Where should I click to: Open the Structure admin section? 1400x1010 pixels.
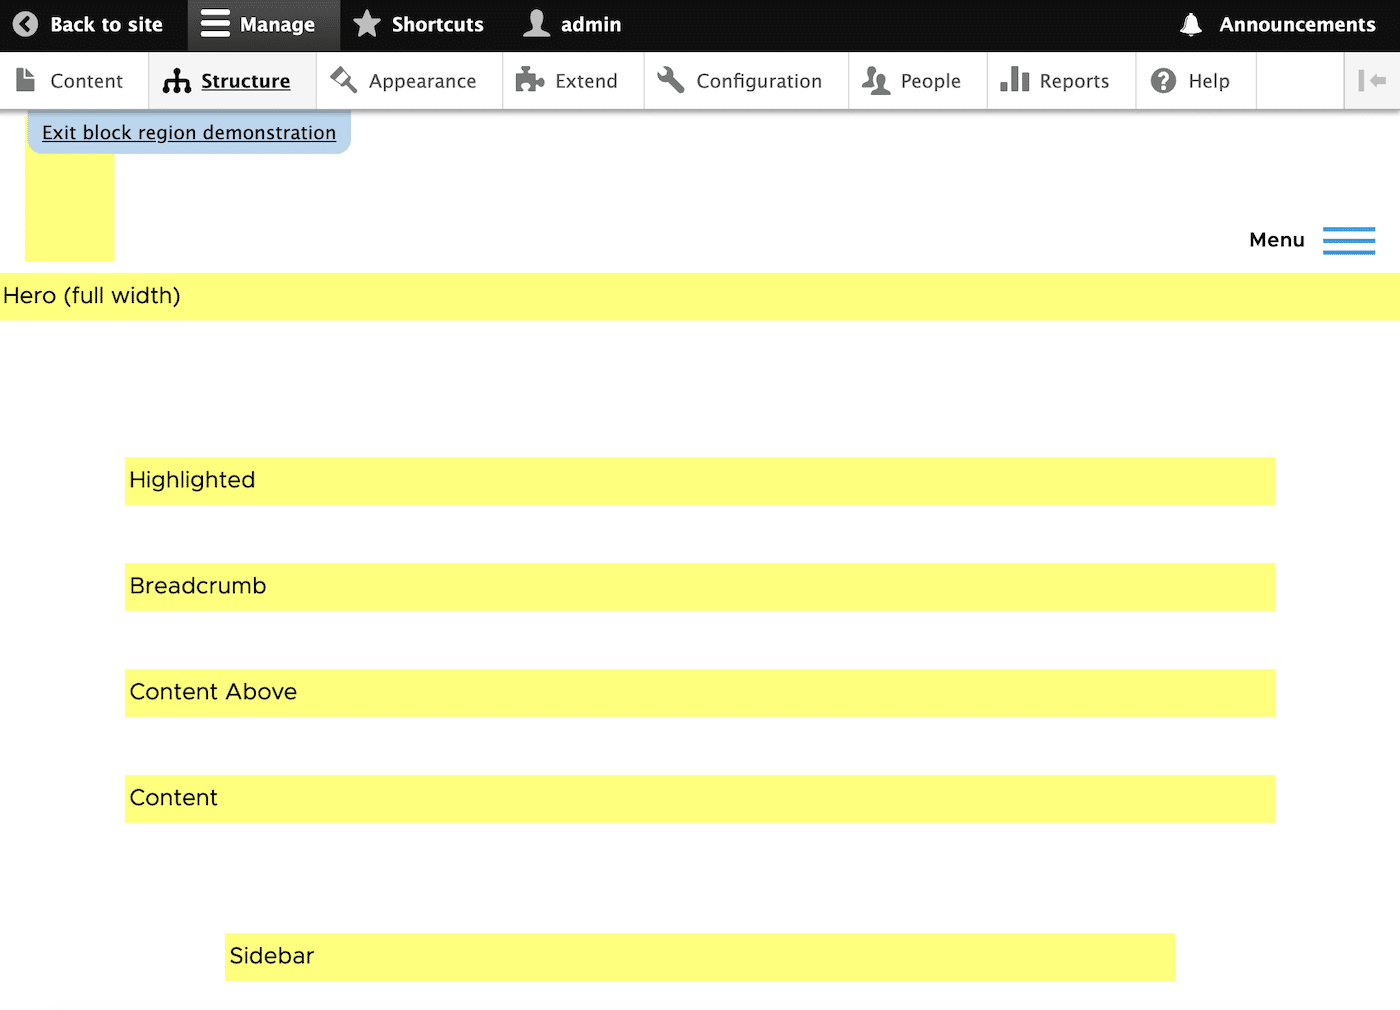point(232,80)
